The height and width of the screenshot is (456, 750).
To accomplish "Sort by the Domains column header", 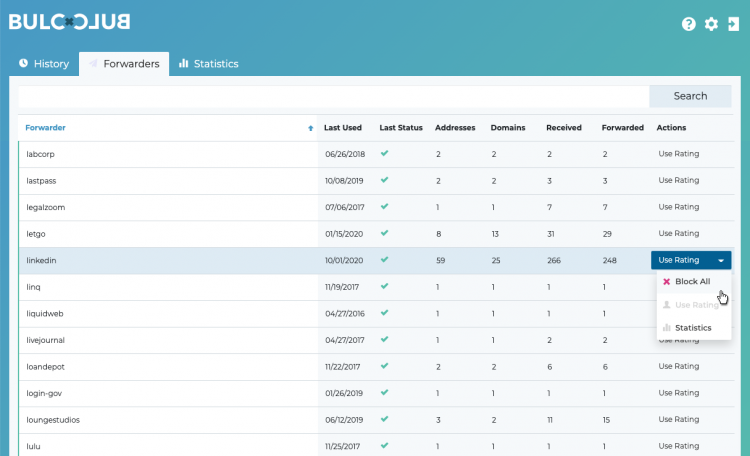I will pyautogui.click(x=508, y=128).
